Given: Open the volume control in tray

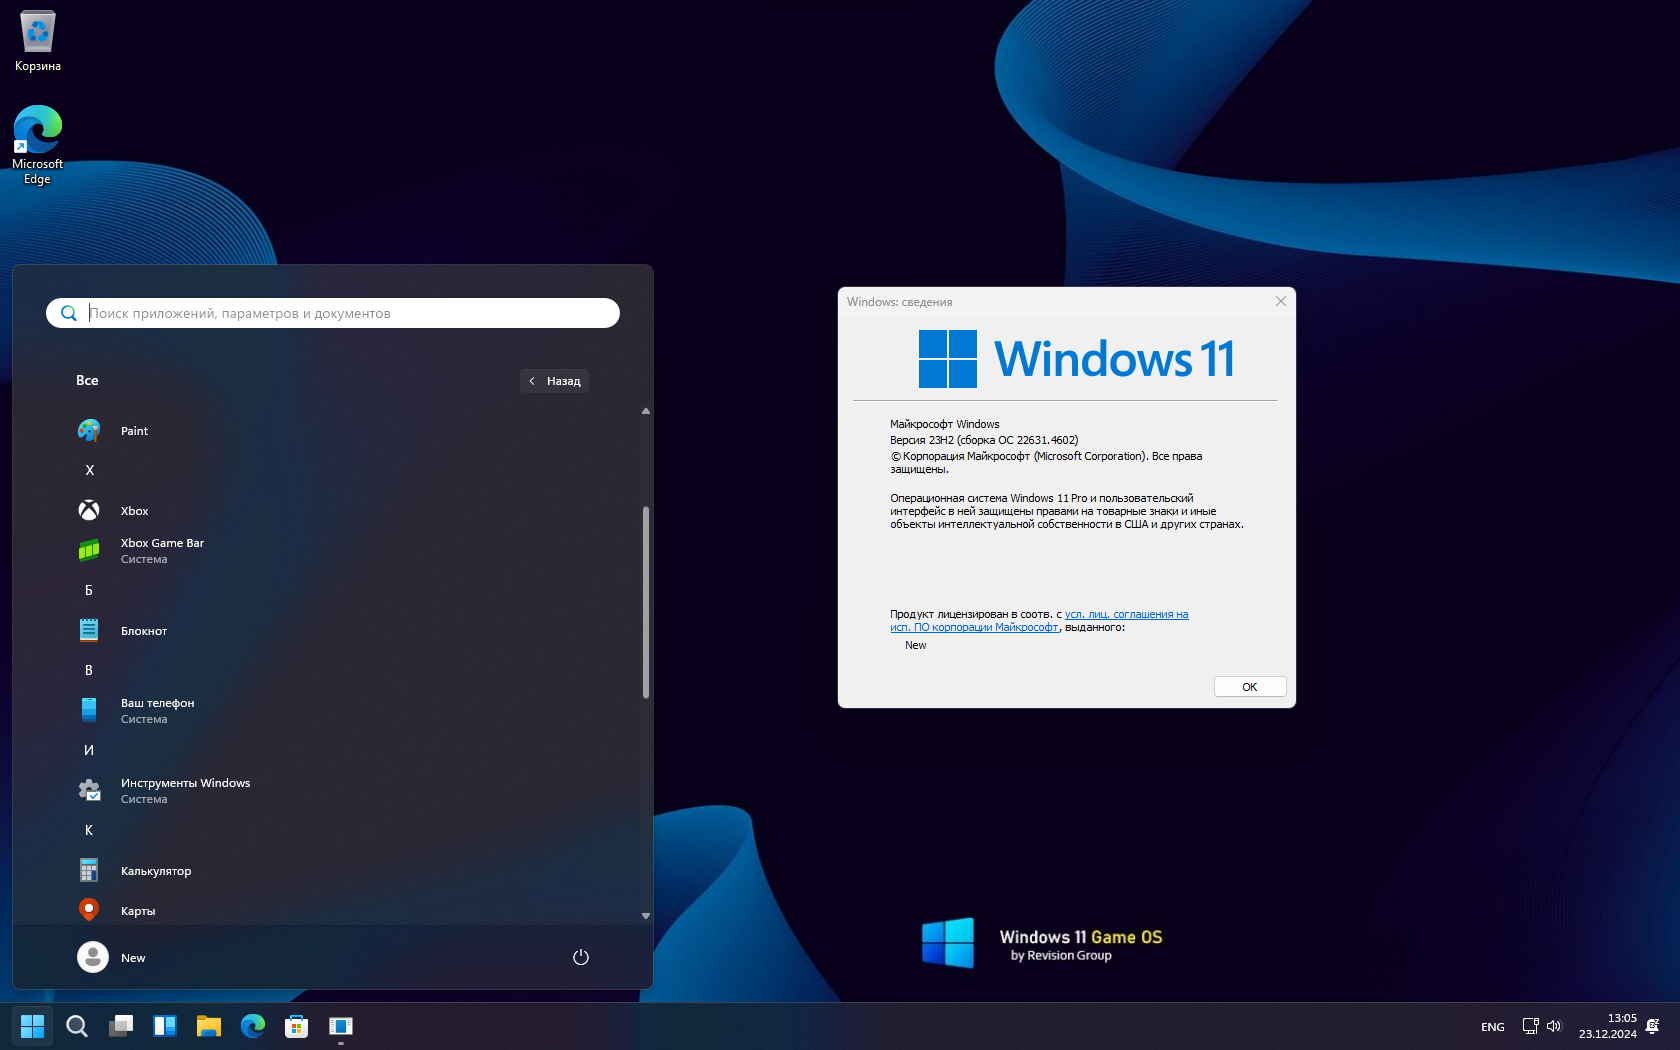Looking at the screenshot, I should 1554,1026.
